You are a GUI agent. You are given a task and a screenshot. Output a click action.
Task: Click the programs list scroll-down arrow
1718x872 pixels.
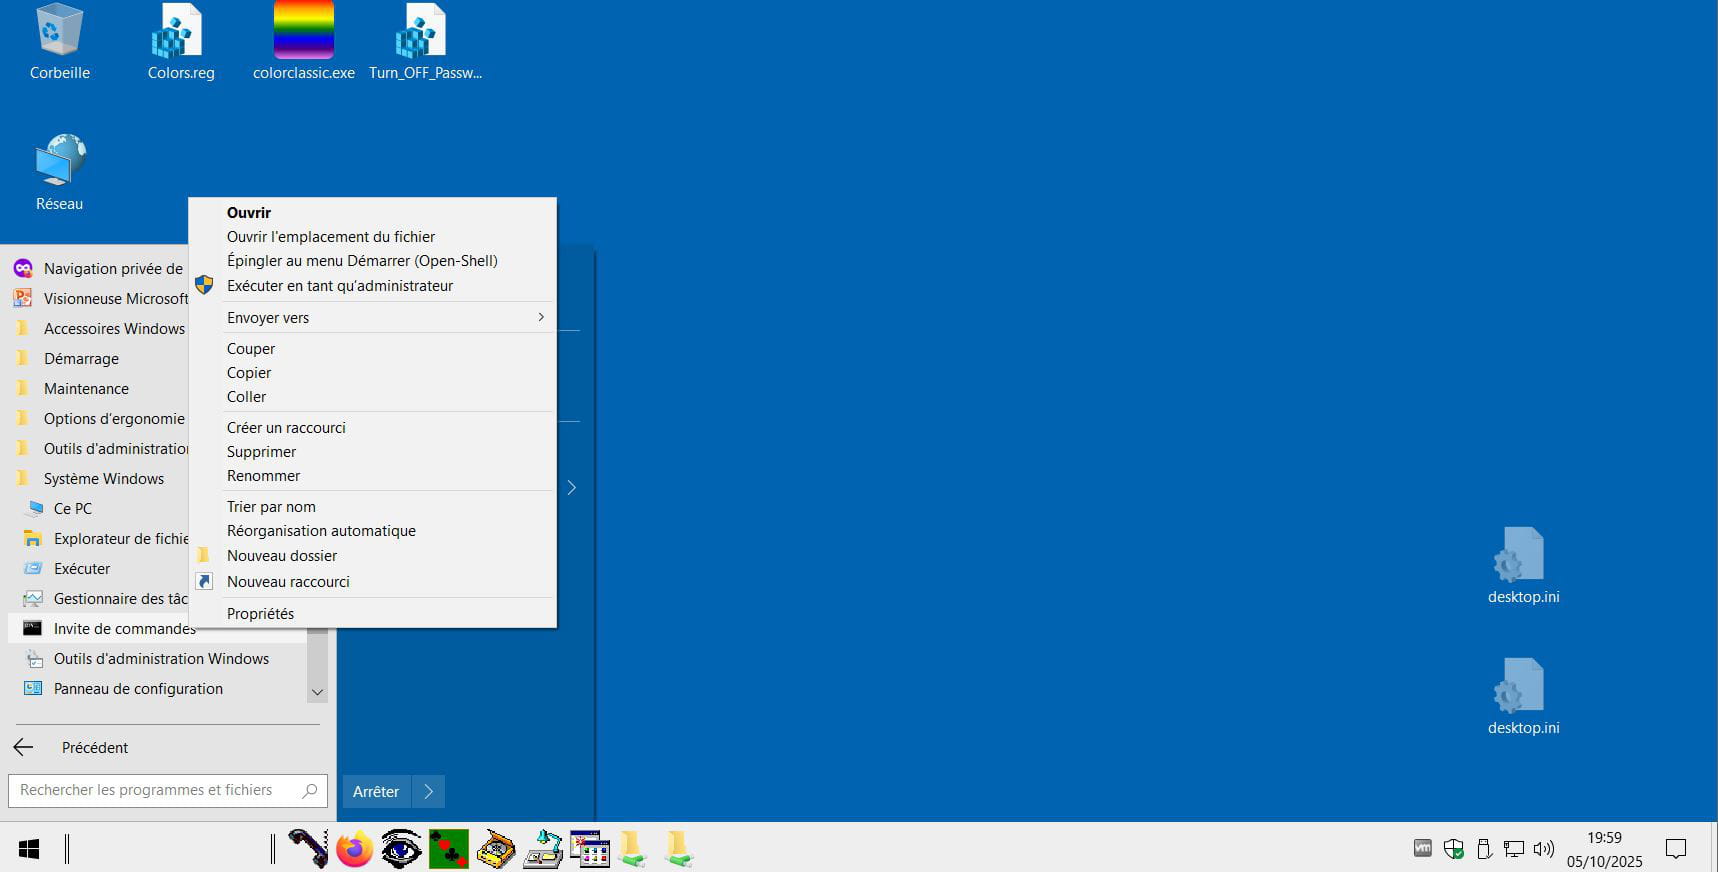click(317, 692)
